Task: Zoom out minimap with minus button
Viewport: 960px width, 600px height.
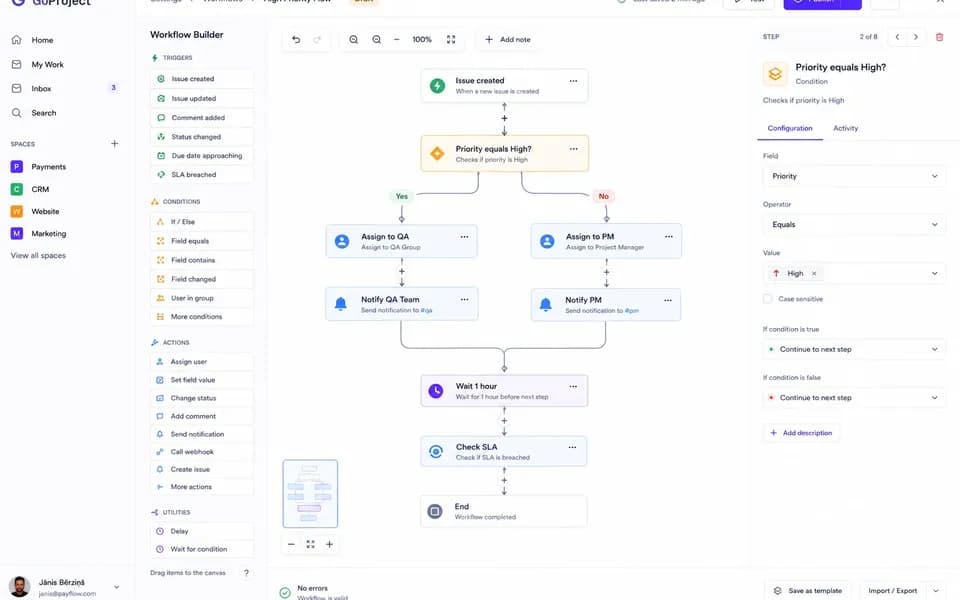Action: pos(291,544)
